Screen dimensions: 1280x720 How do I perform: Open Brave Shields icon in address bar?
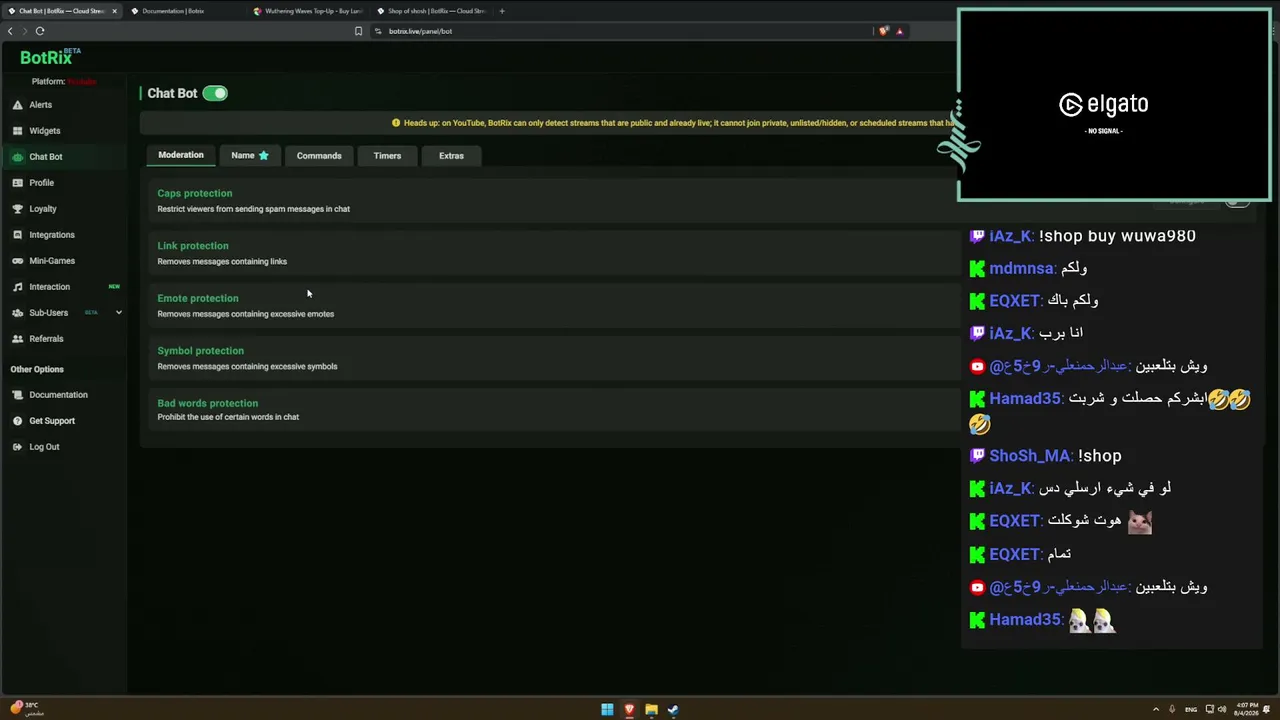[x=883, y=31]
